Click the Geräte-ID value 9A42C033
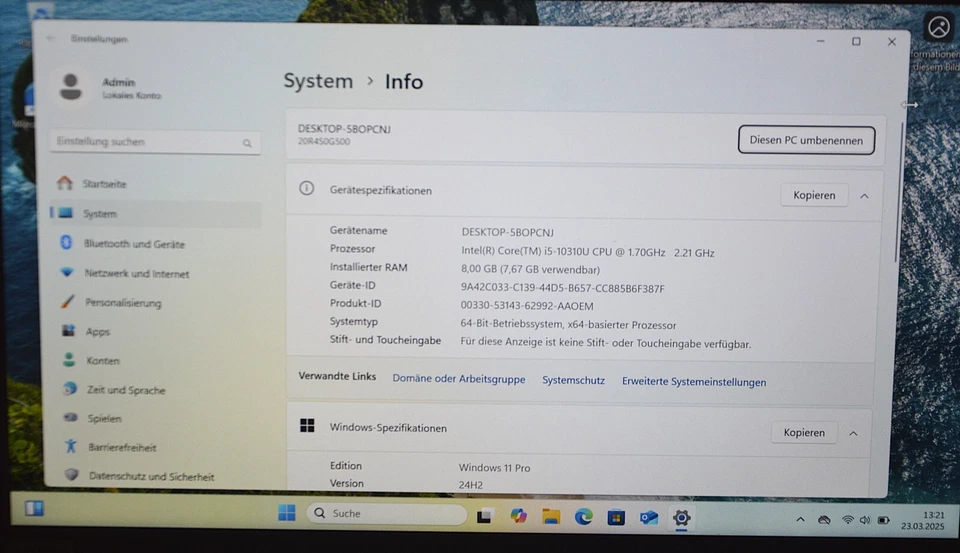960x553 pixels. coord(562,288)
